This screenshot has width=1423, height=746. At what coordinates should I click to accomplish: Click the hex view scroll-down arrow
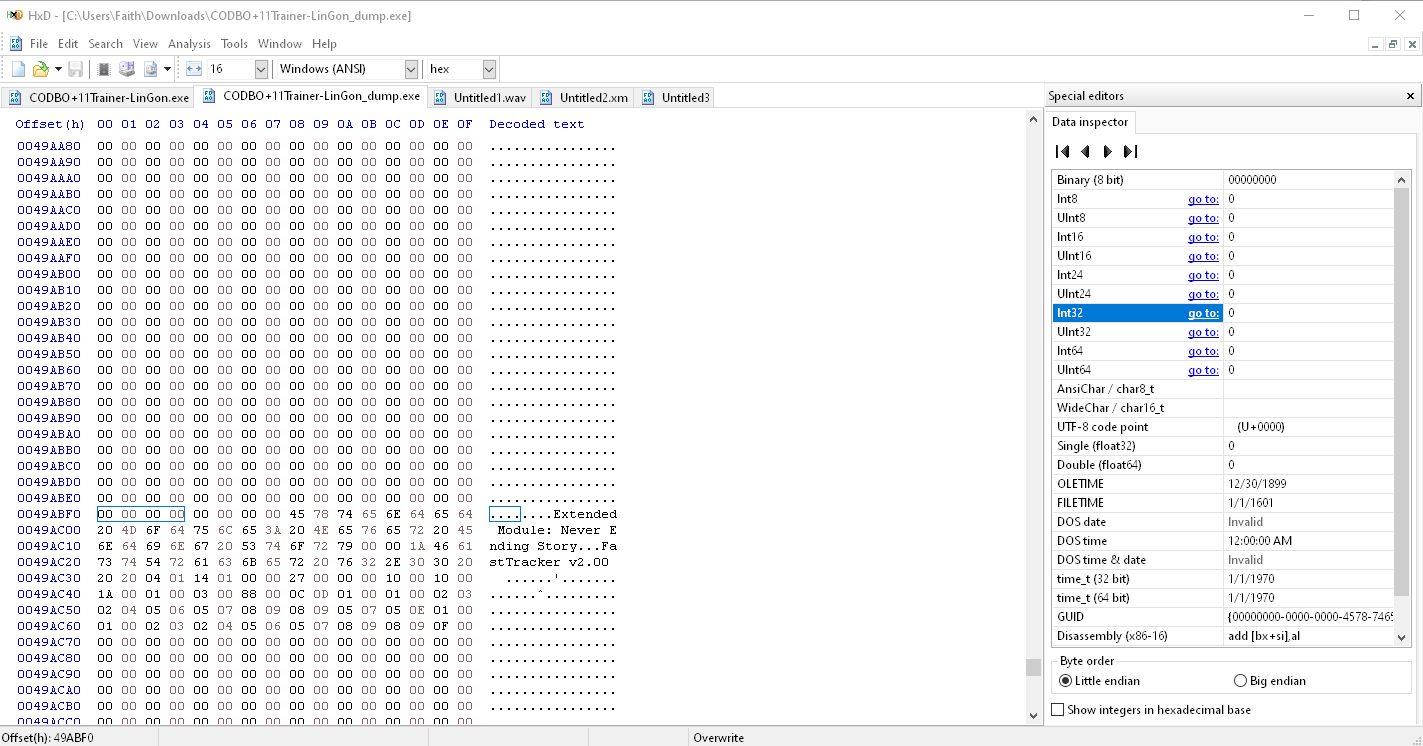(1033, 716)
